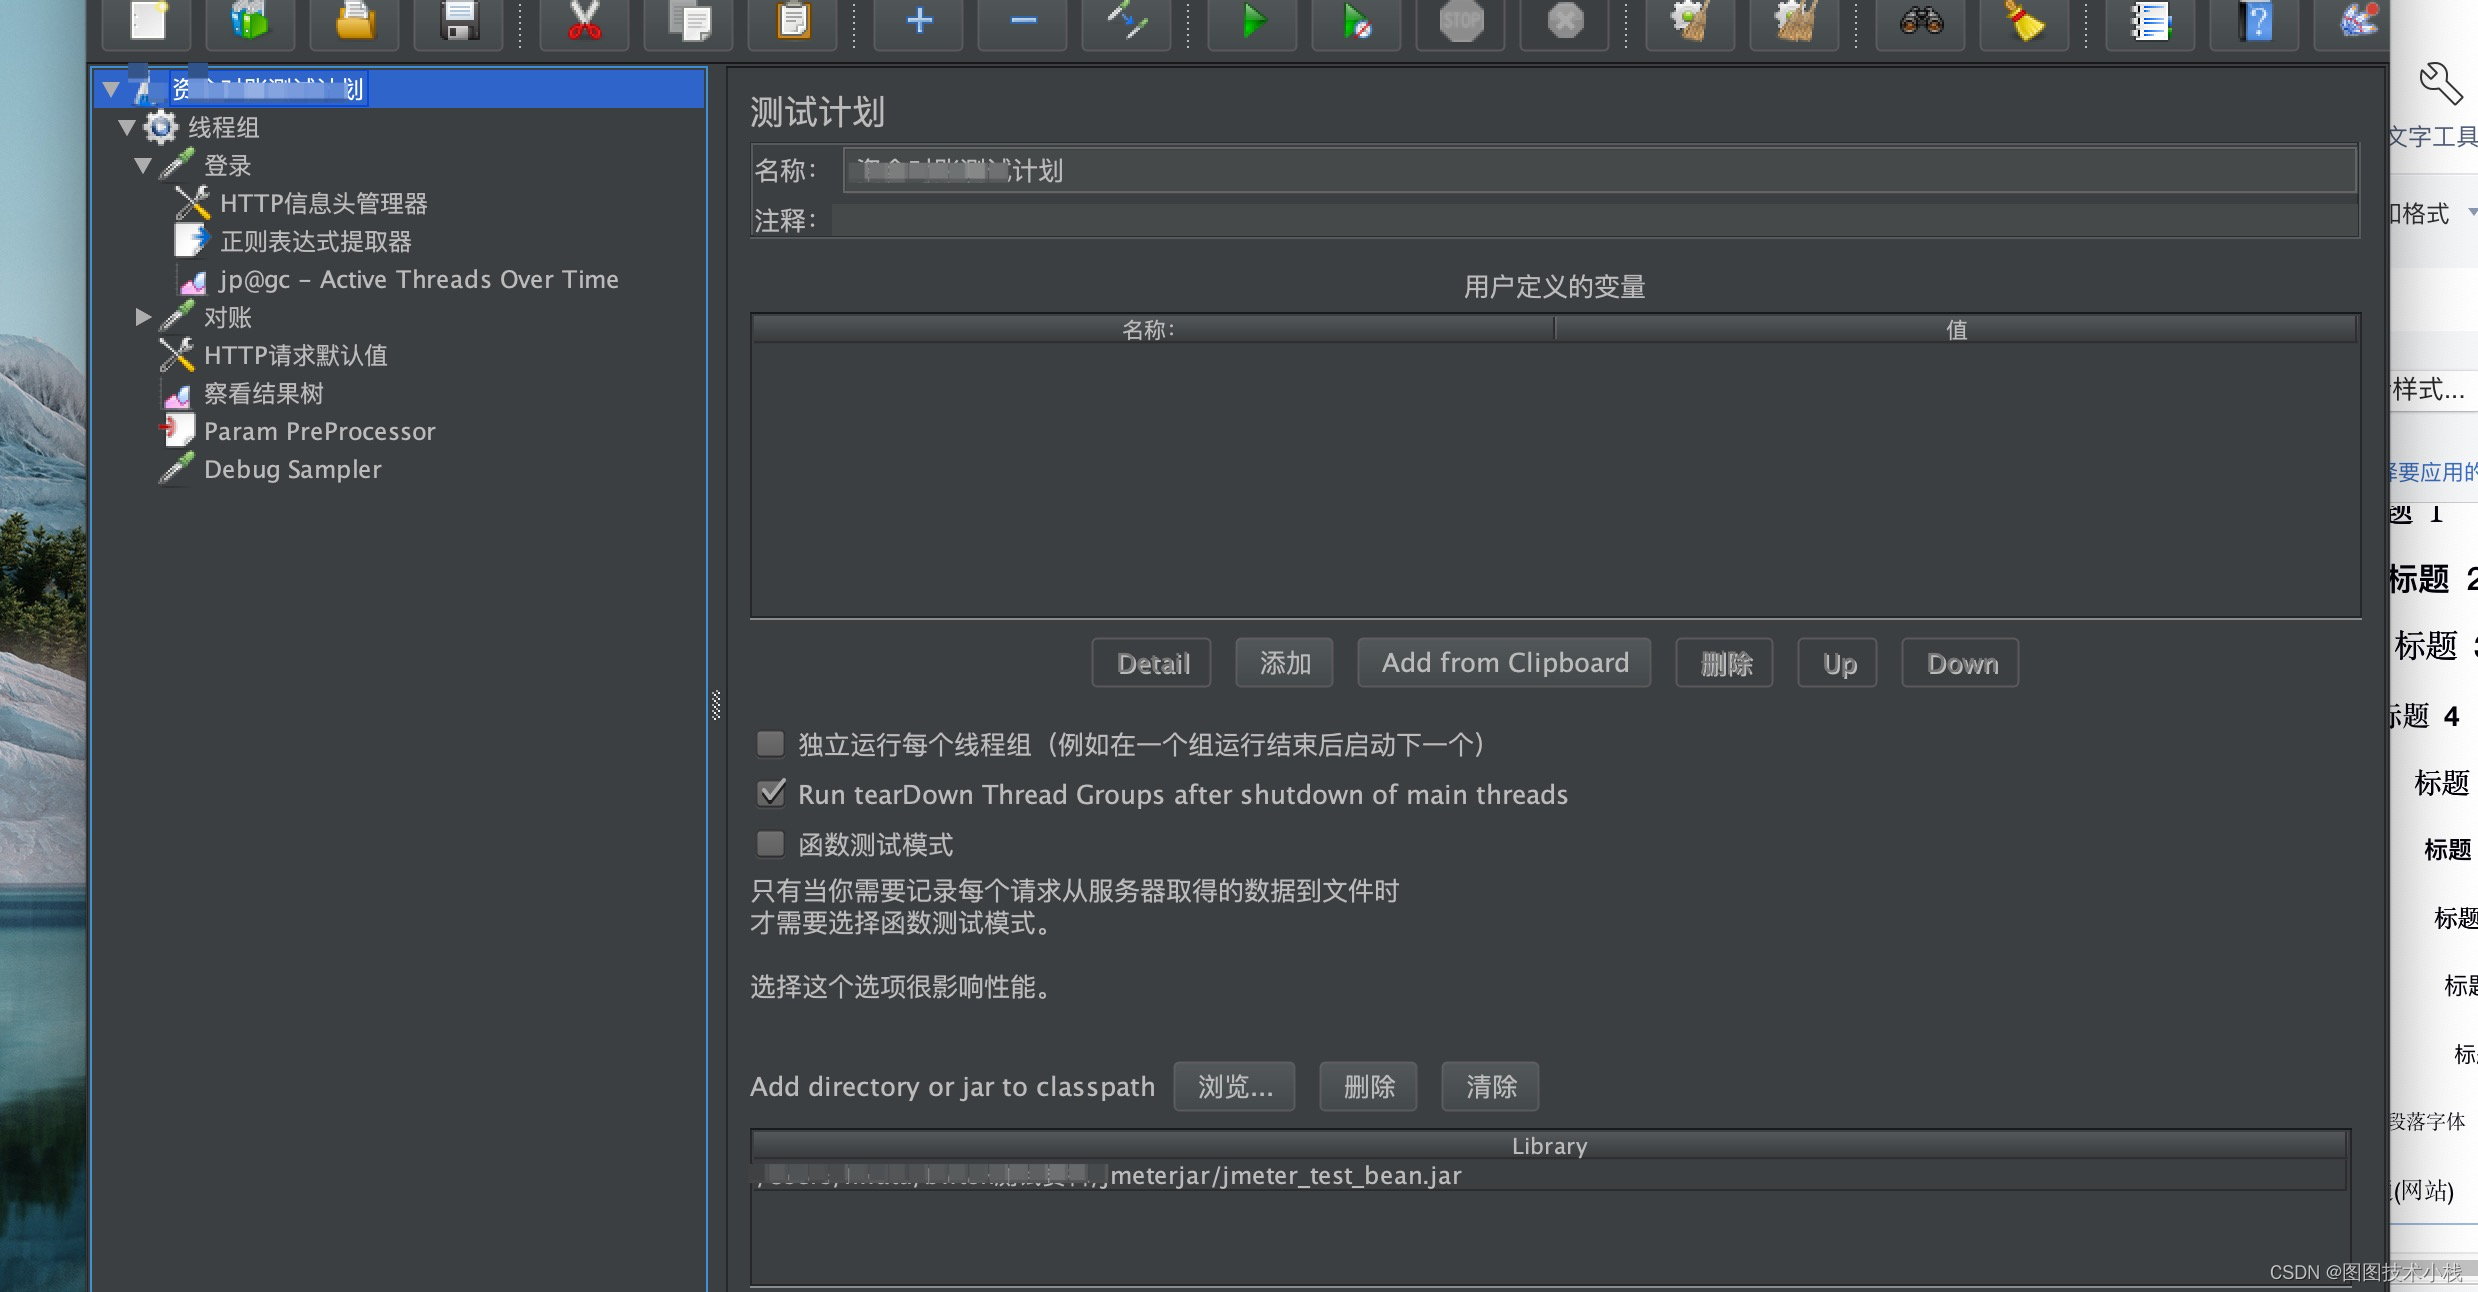The height and width of the screenshot is (1292, 2478).
Task: Enable 独立运行每个线程组 checkbox
Action: [x=770, y=744]
